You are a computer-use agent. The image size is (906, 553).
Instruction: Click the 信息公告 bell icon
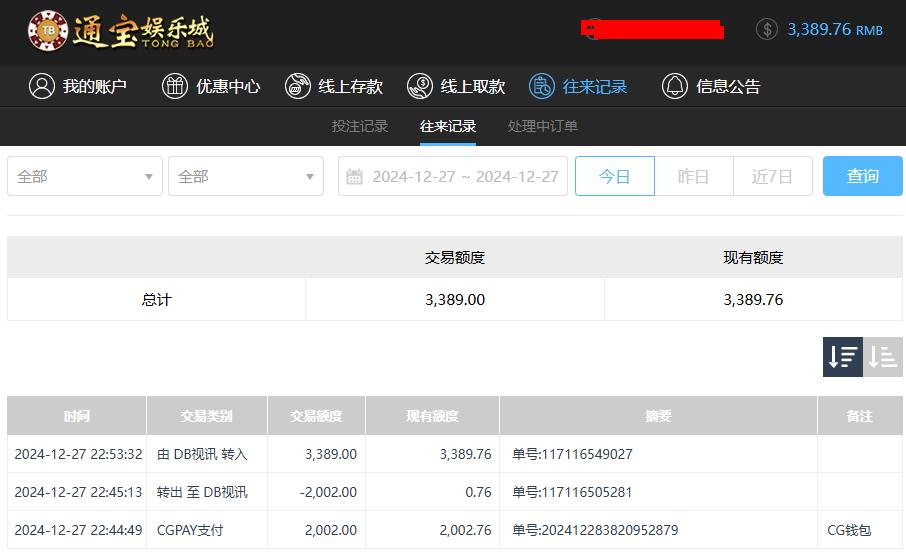674,86
